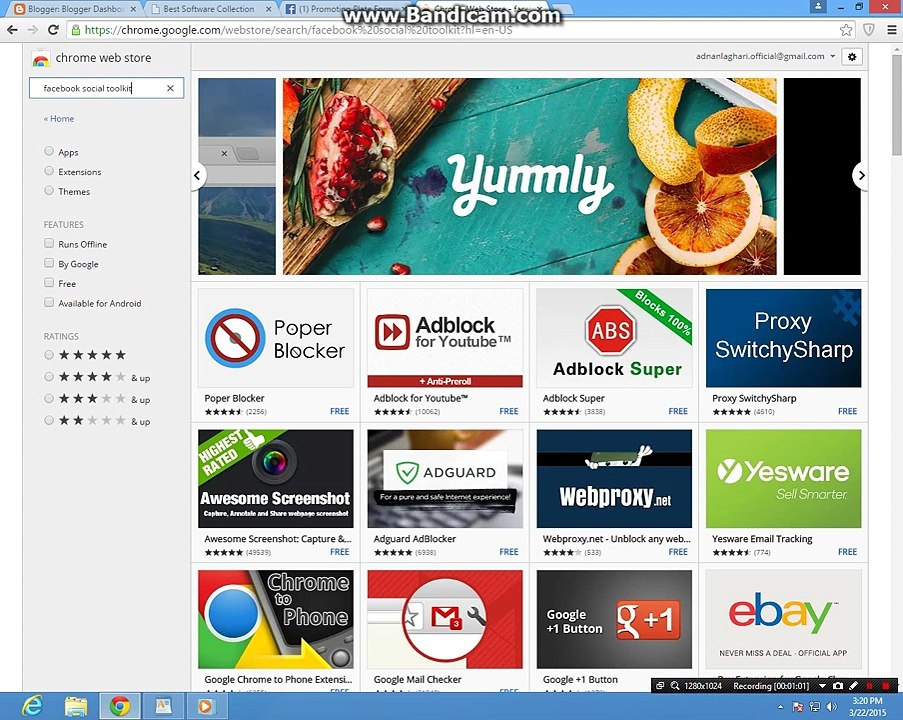Open the eBay extension thumbnail

tap(783, 619)
